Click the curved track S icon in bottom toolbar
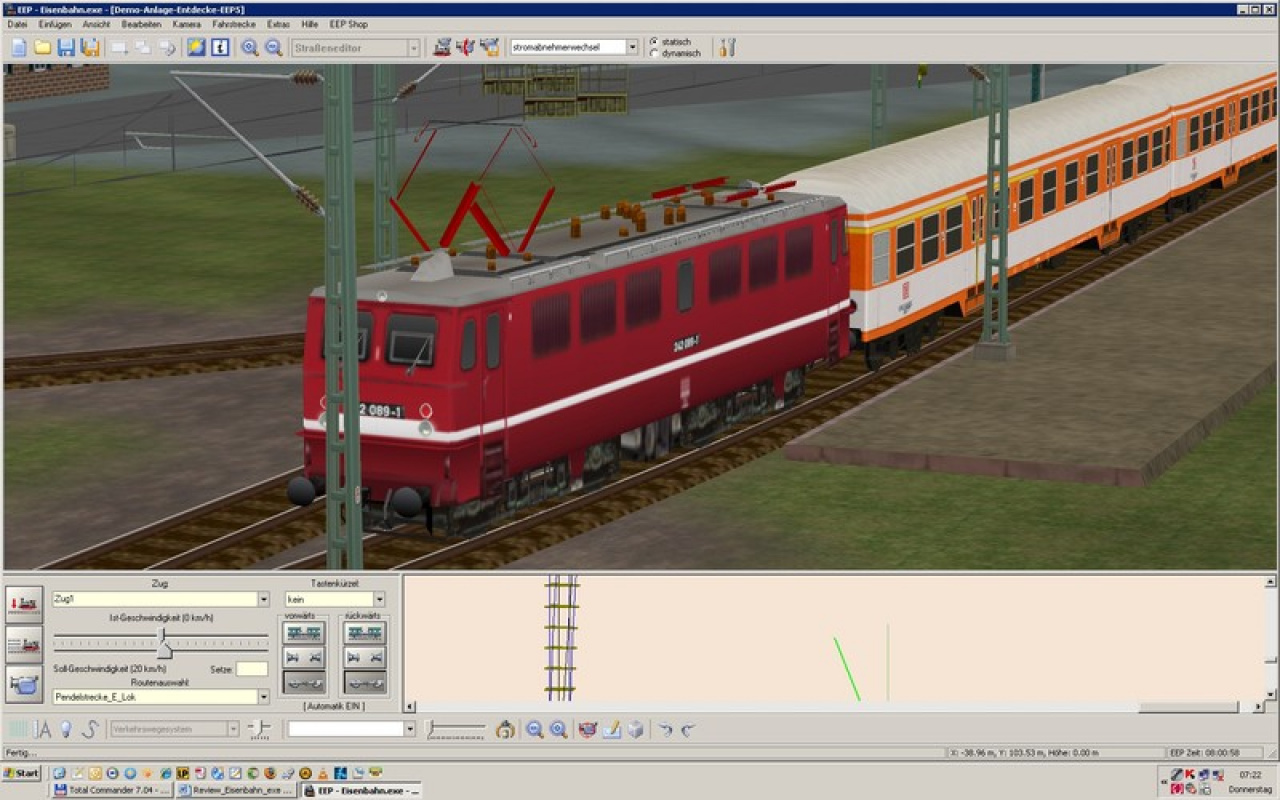 tap(90, 729)
